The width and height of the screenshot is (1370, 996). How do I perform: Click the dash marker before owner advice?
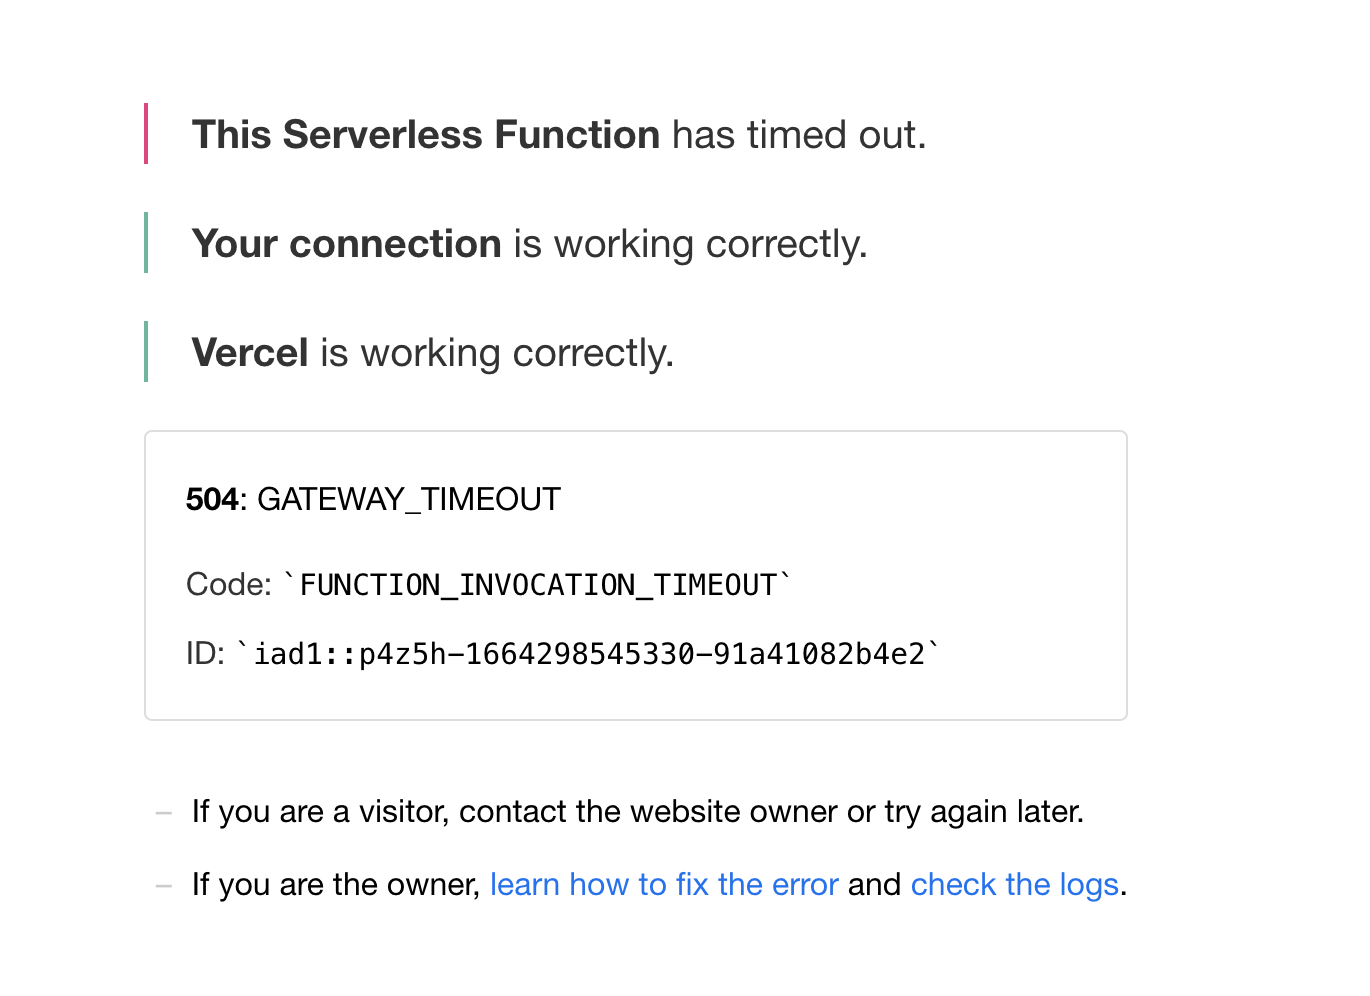click(163, 885)
